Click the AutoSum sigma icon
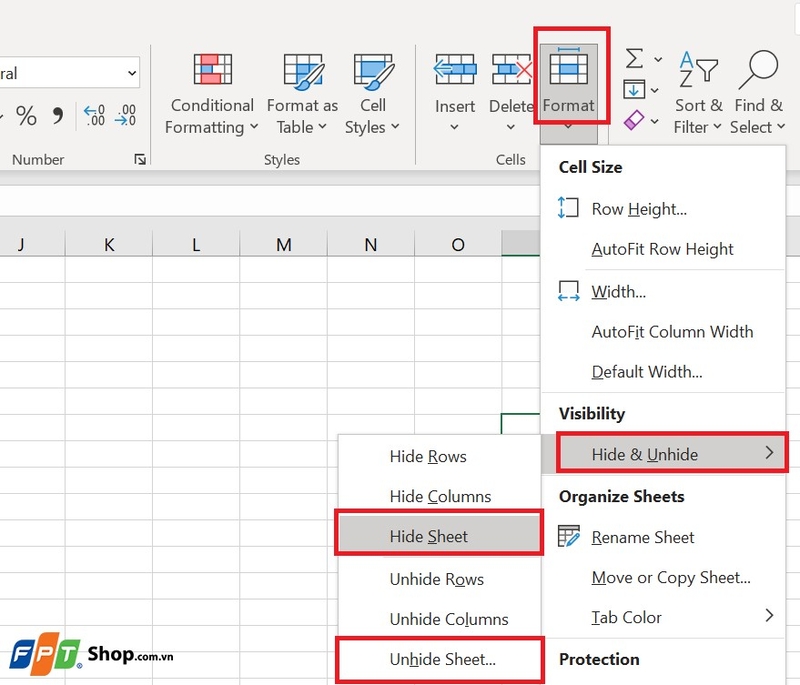800x685 pixels. [634, 59]
